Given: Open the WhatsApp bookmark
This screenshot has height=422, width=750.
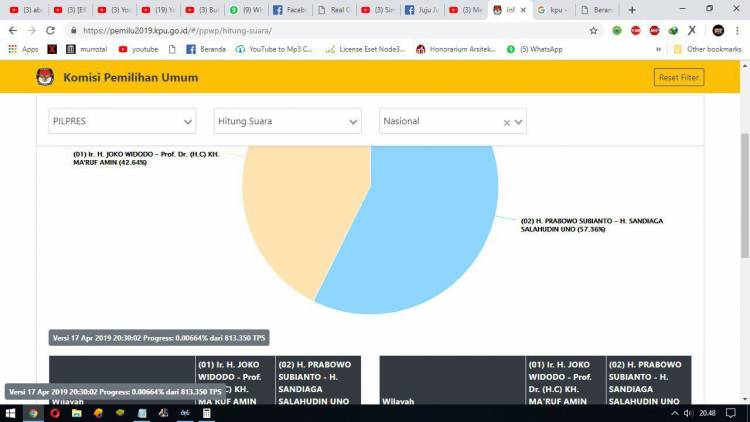Looking at the screenshot, I should 535,49.
